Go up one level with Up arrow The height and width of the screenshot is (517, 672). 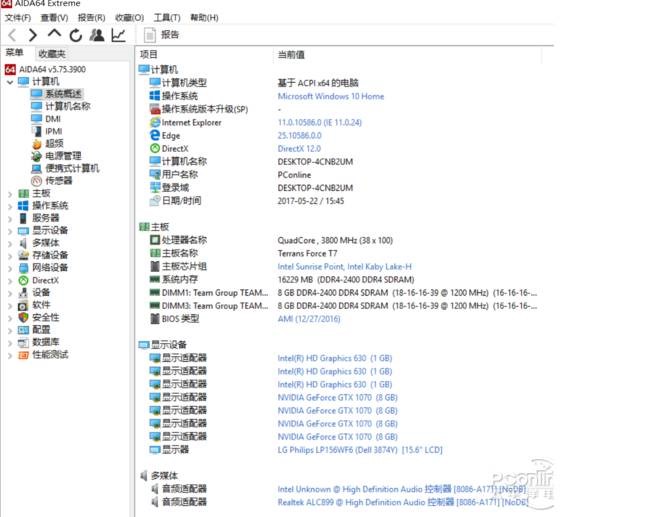pyautogui.click(x=54, y=34)
